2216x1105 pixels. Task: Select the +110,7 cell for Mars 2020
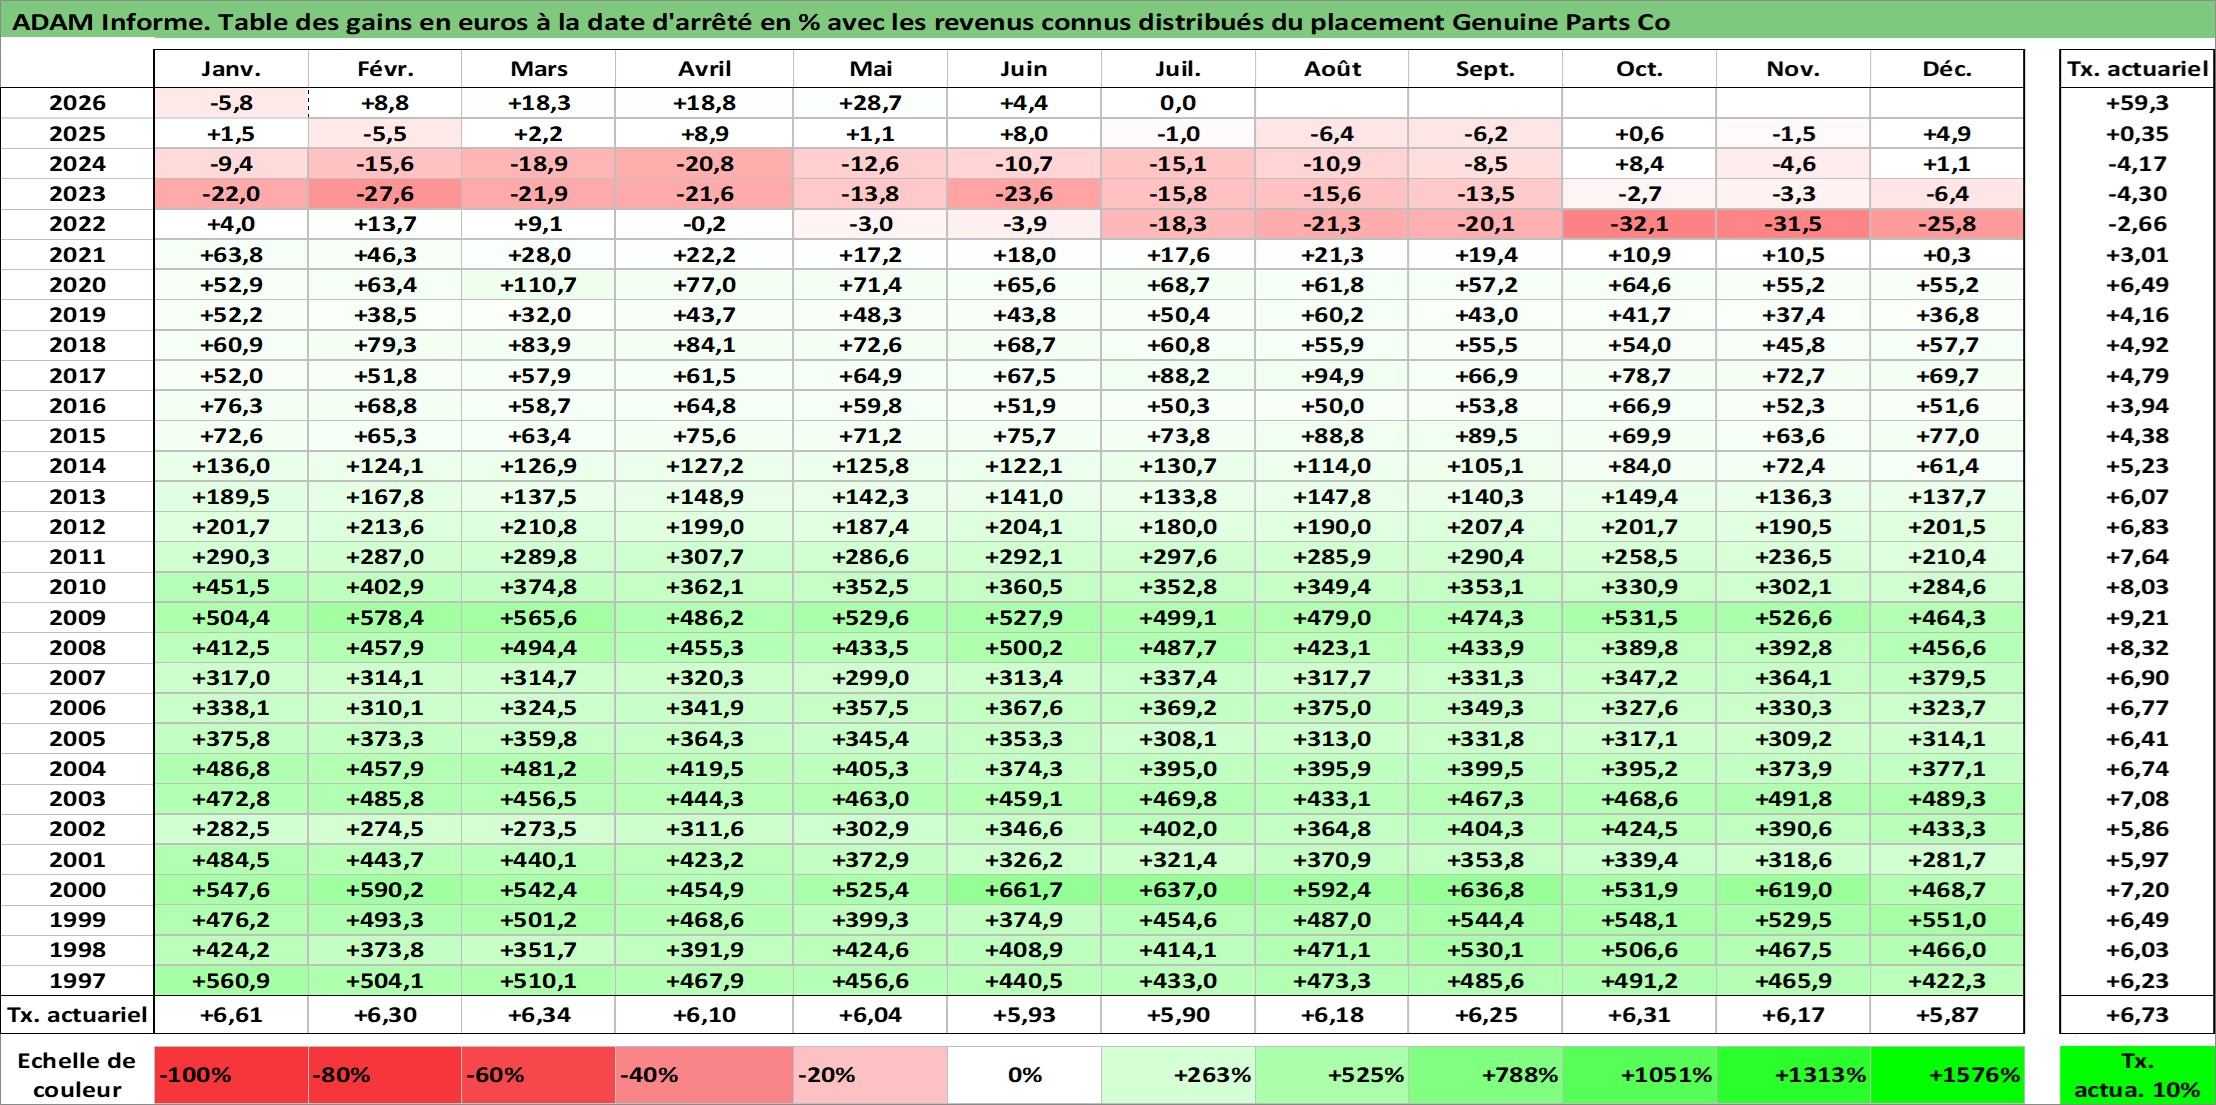coord(538,285)
